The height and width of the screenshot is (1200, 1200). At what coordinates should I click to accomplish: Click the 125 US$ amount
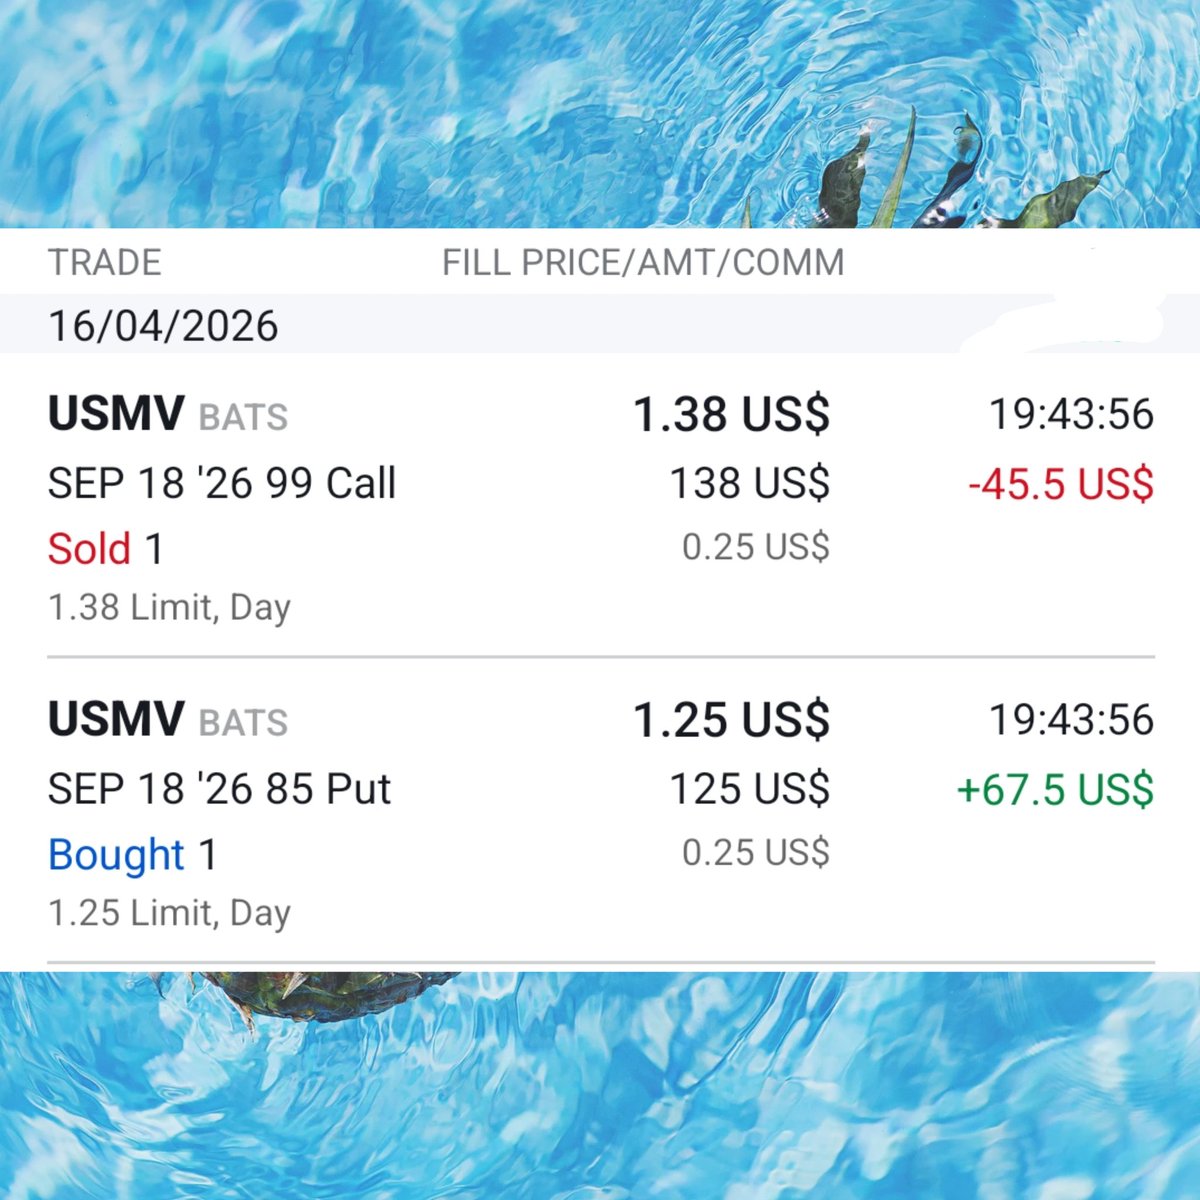[x=750, y=789]
